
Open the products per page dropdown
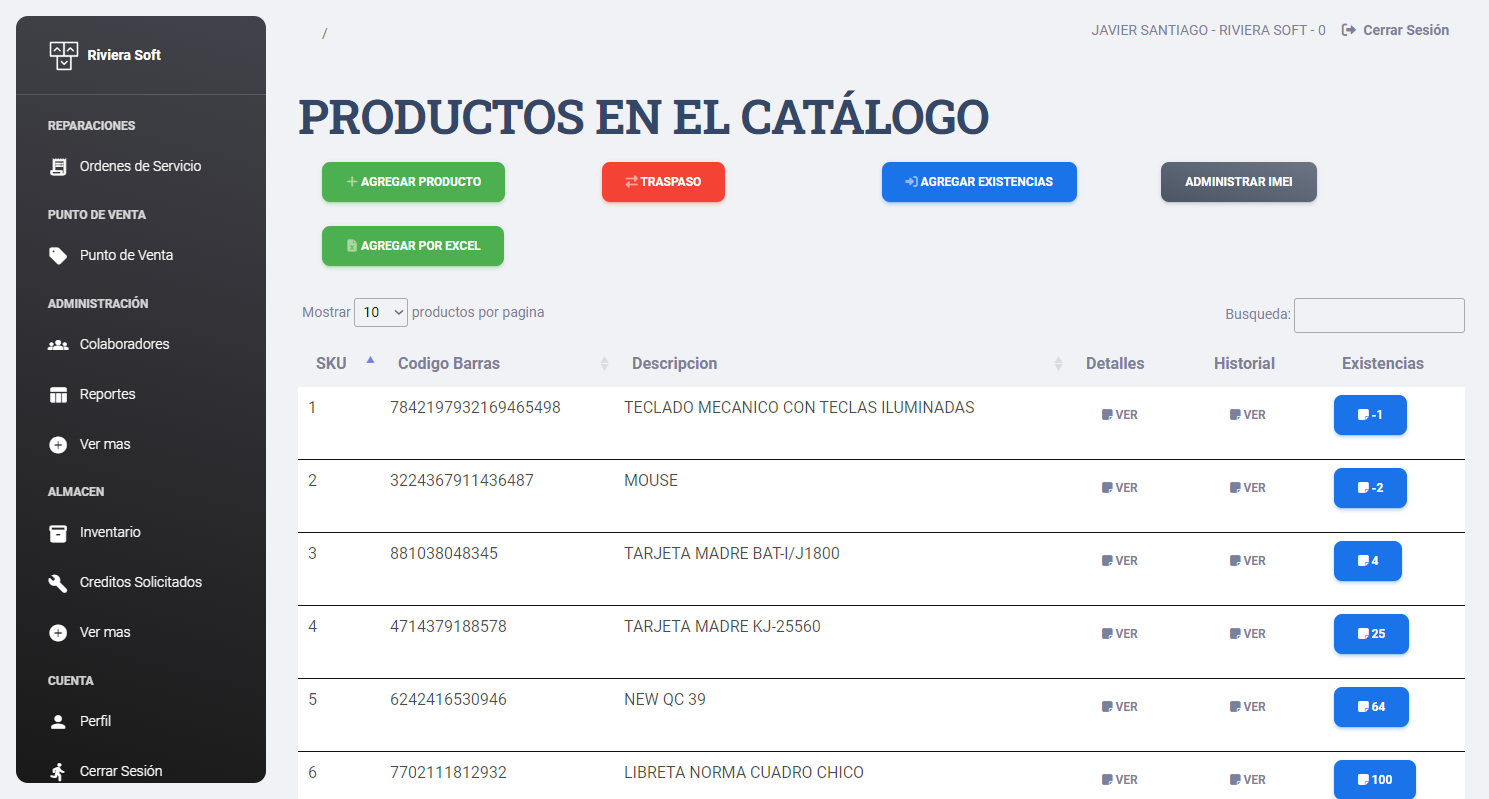(x=381, y=312)
